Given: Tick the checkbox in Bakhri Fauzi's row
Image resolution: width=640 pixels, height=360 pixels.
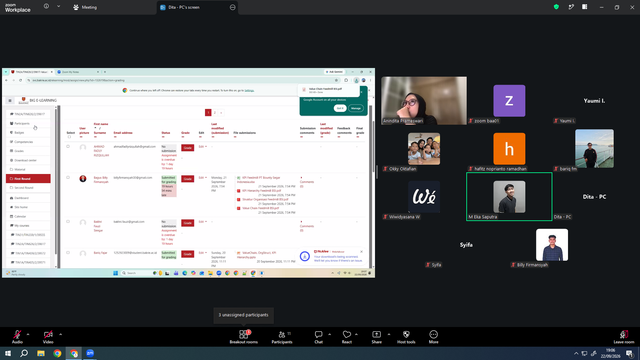Looking at the screenshot, I should [68, 222].
